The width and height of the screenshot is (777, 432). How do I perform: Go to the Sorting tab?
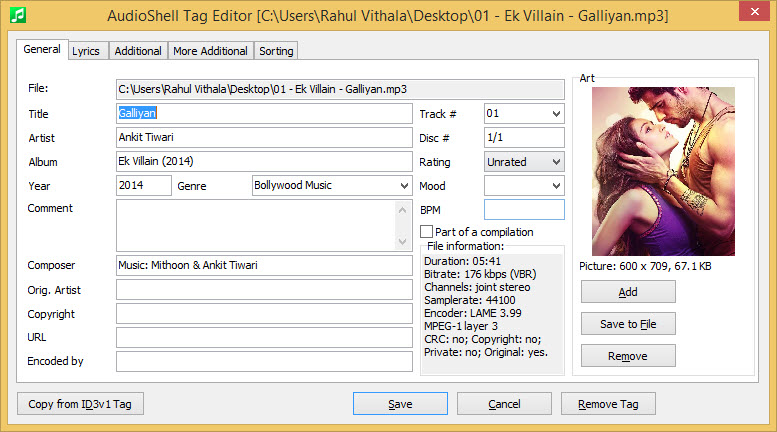[x=276, y=51]
